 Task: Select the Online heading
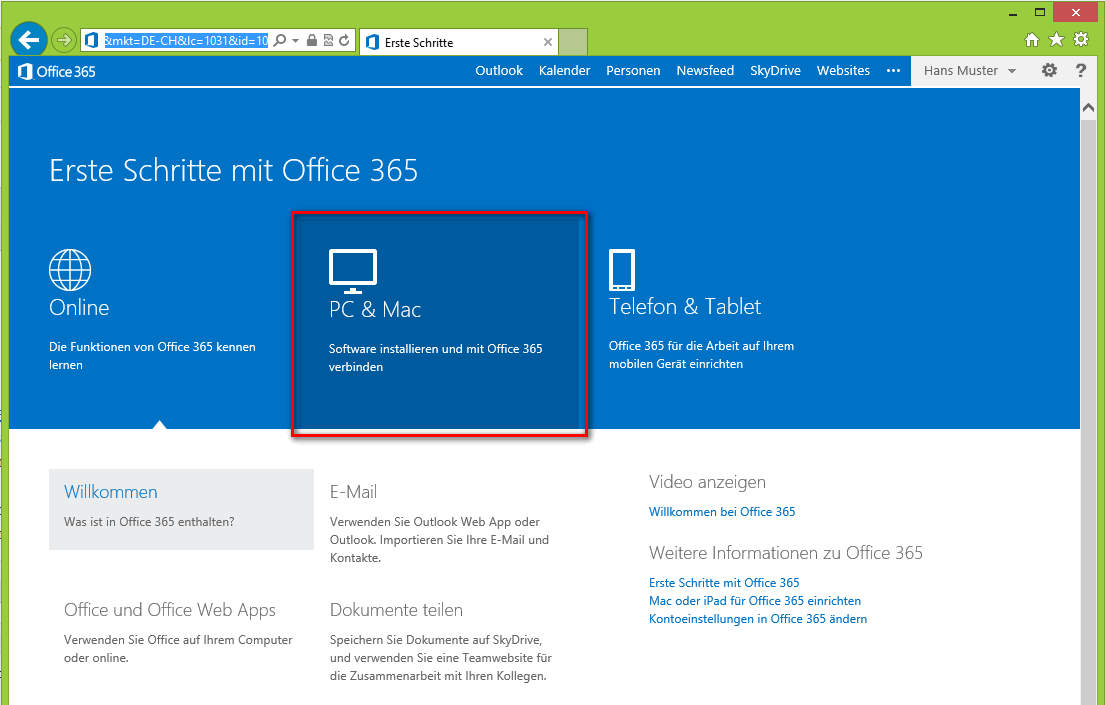79,307
